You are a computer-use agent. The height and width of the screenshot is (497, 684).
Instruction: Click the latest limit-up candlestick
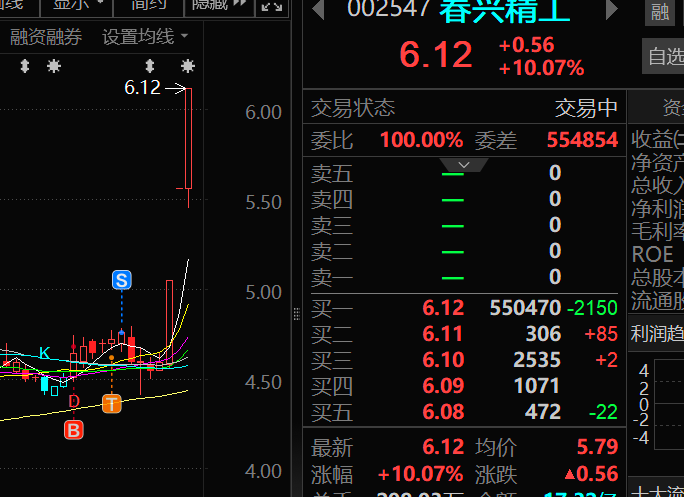(x=188, y=139)
